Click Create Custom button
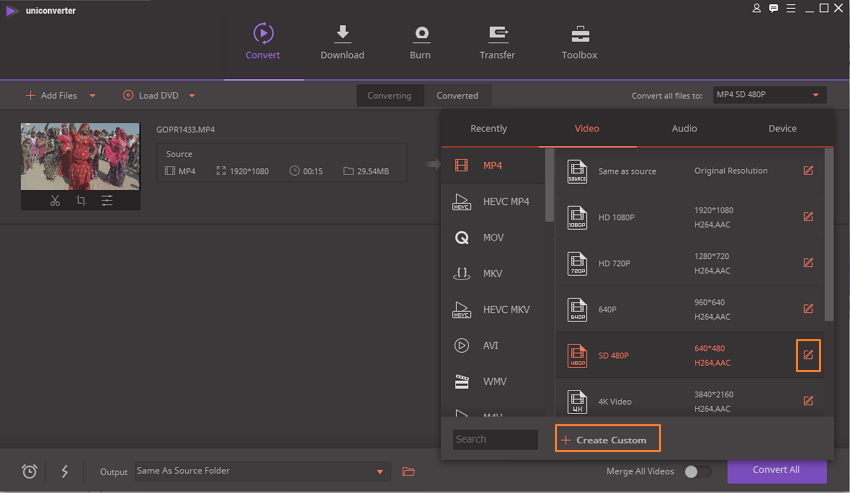 [x=608, y=438]
